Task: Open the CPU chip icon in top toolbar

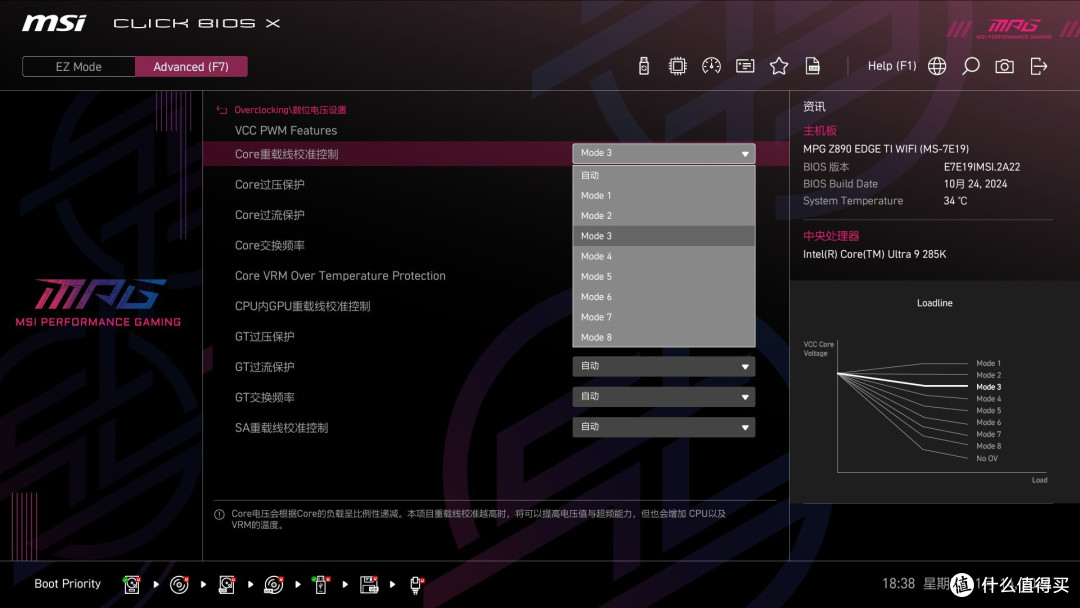Action: [678, 66]
